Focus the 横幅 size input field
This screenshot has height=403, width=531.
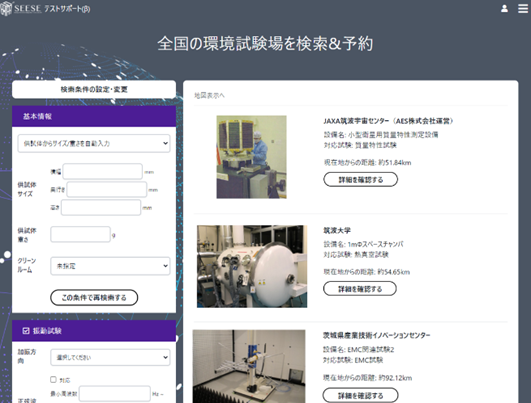click(x=103, y=171)
